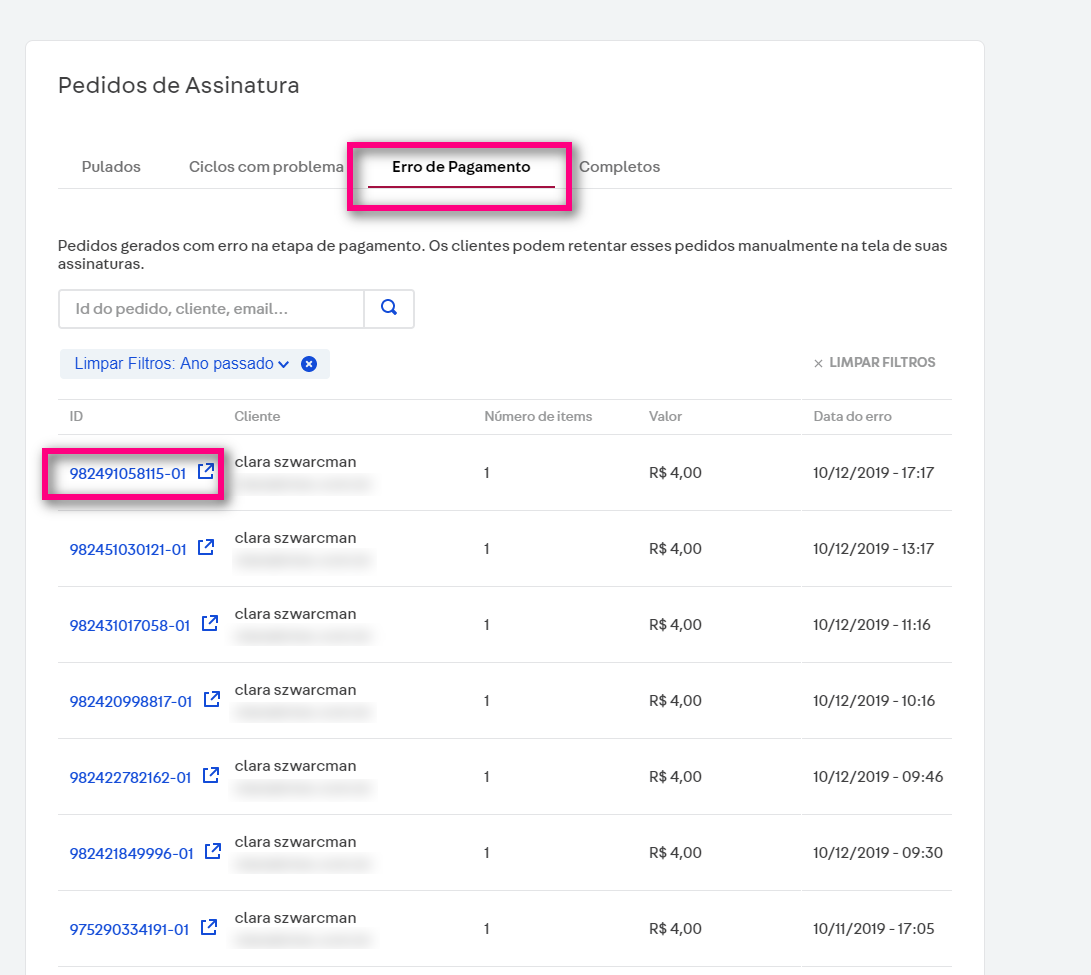Open external link icon for order 982451030121-01
The height and width of the screenshot is (975, 1091).
[x=205, y=547]
